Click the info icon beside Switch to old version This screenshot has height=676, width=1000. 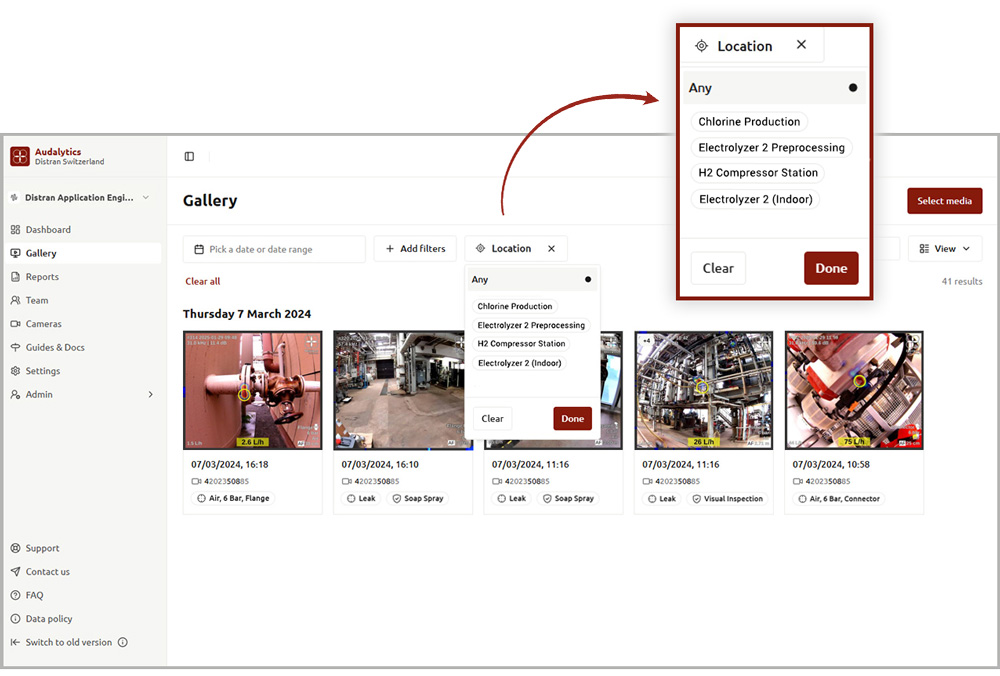(x=123, y=642)
